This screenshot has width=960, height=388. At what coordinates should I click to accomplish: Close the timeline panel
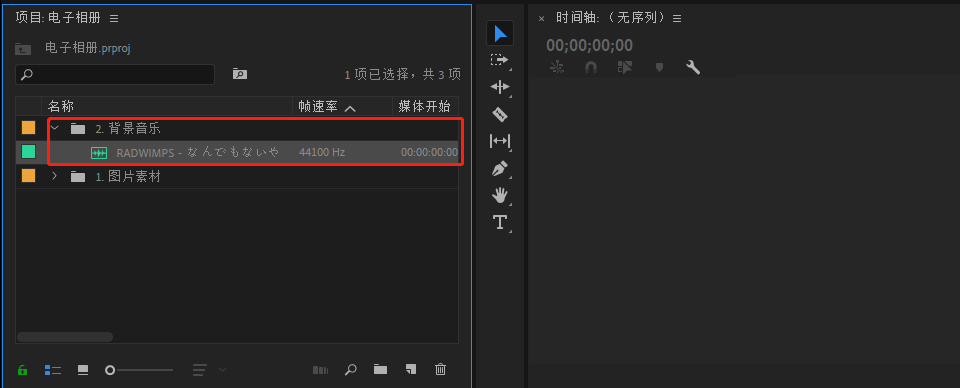tap(541, 18)
